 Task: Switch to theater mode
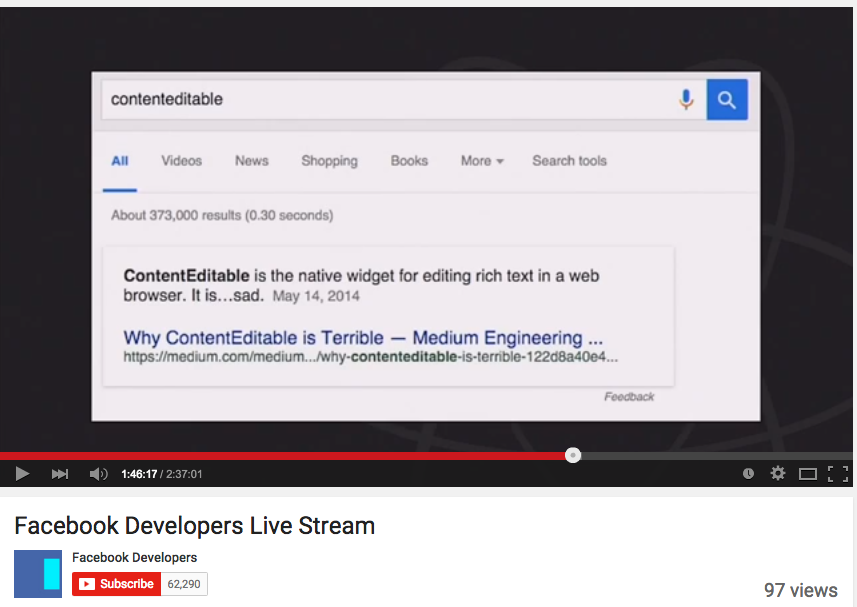point(808,474)
